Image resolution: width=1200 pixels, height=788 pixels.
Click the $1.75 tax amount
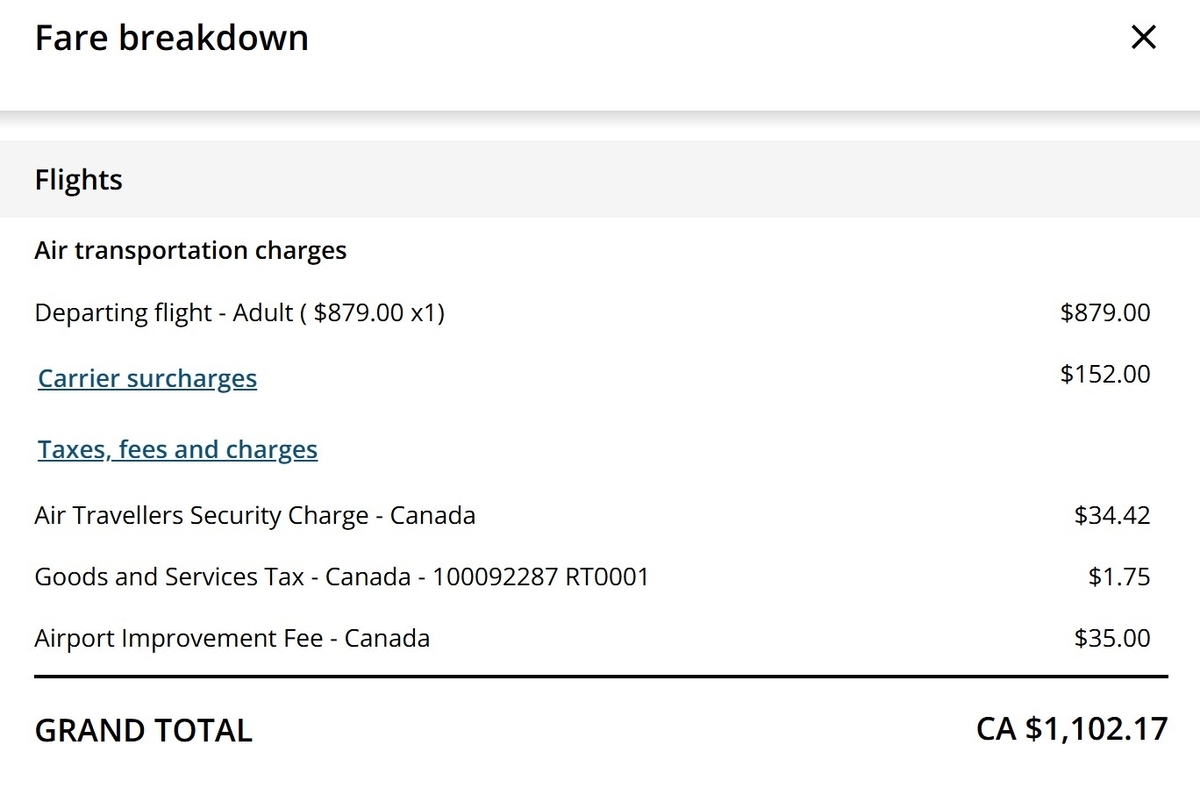pos(1119,577)
